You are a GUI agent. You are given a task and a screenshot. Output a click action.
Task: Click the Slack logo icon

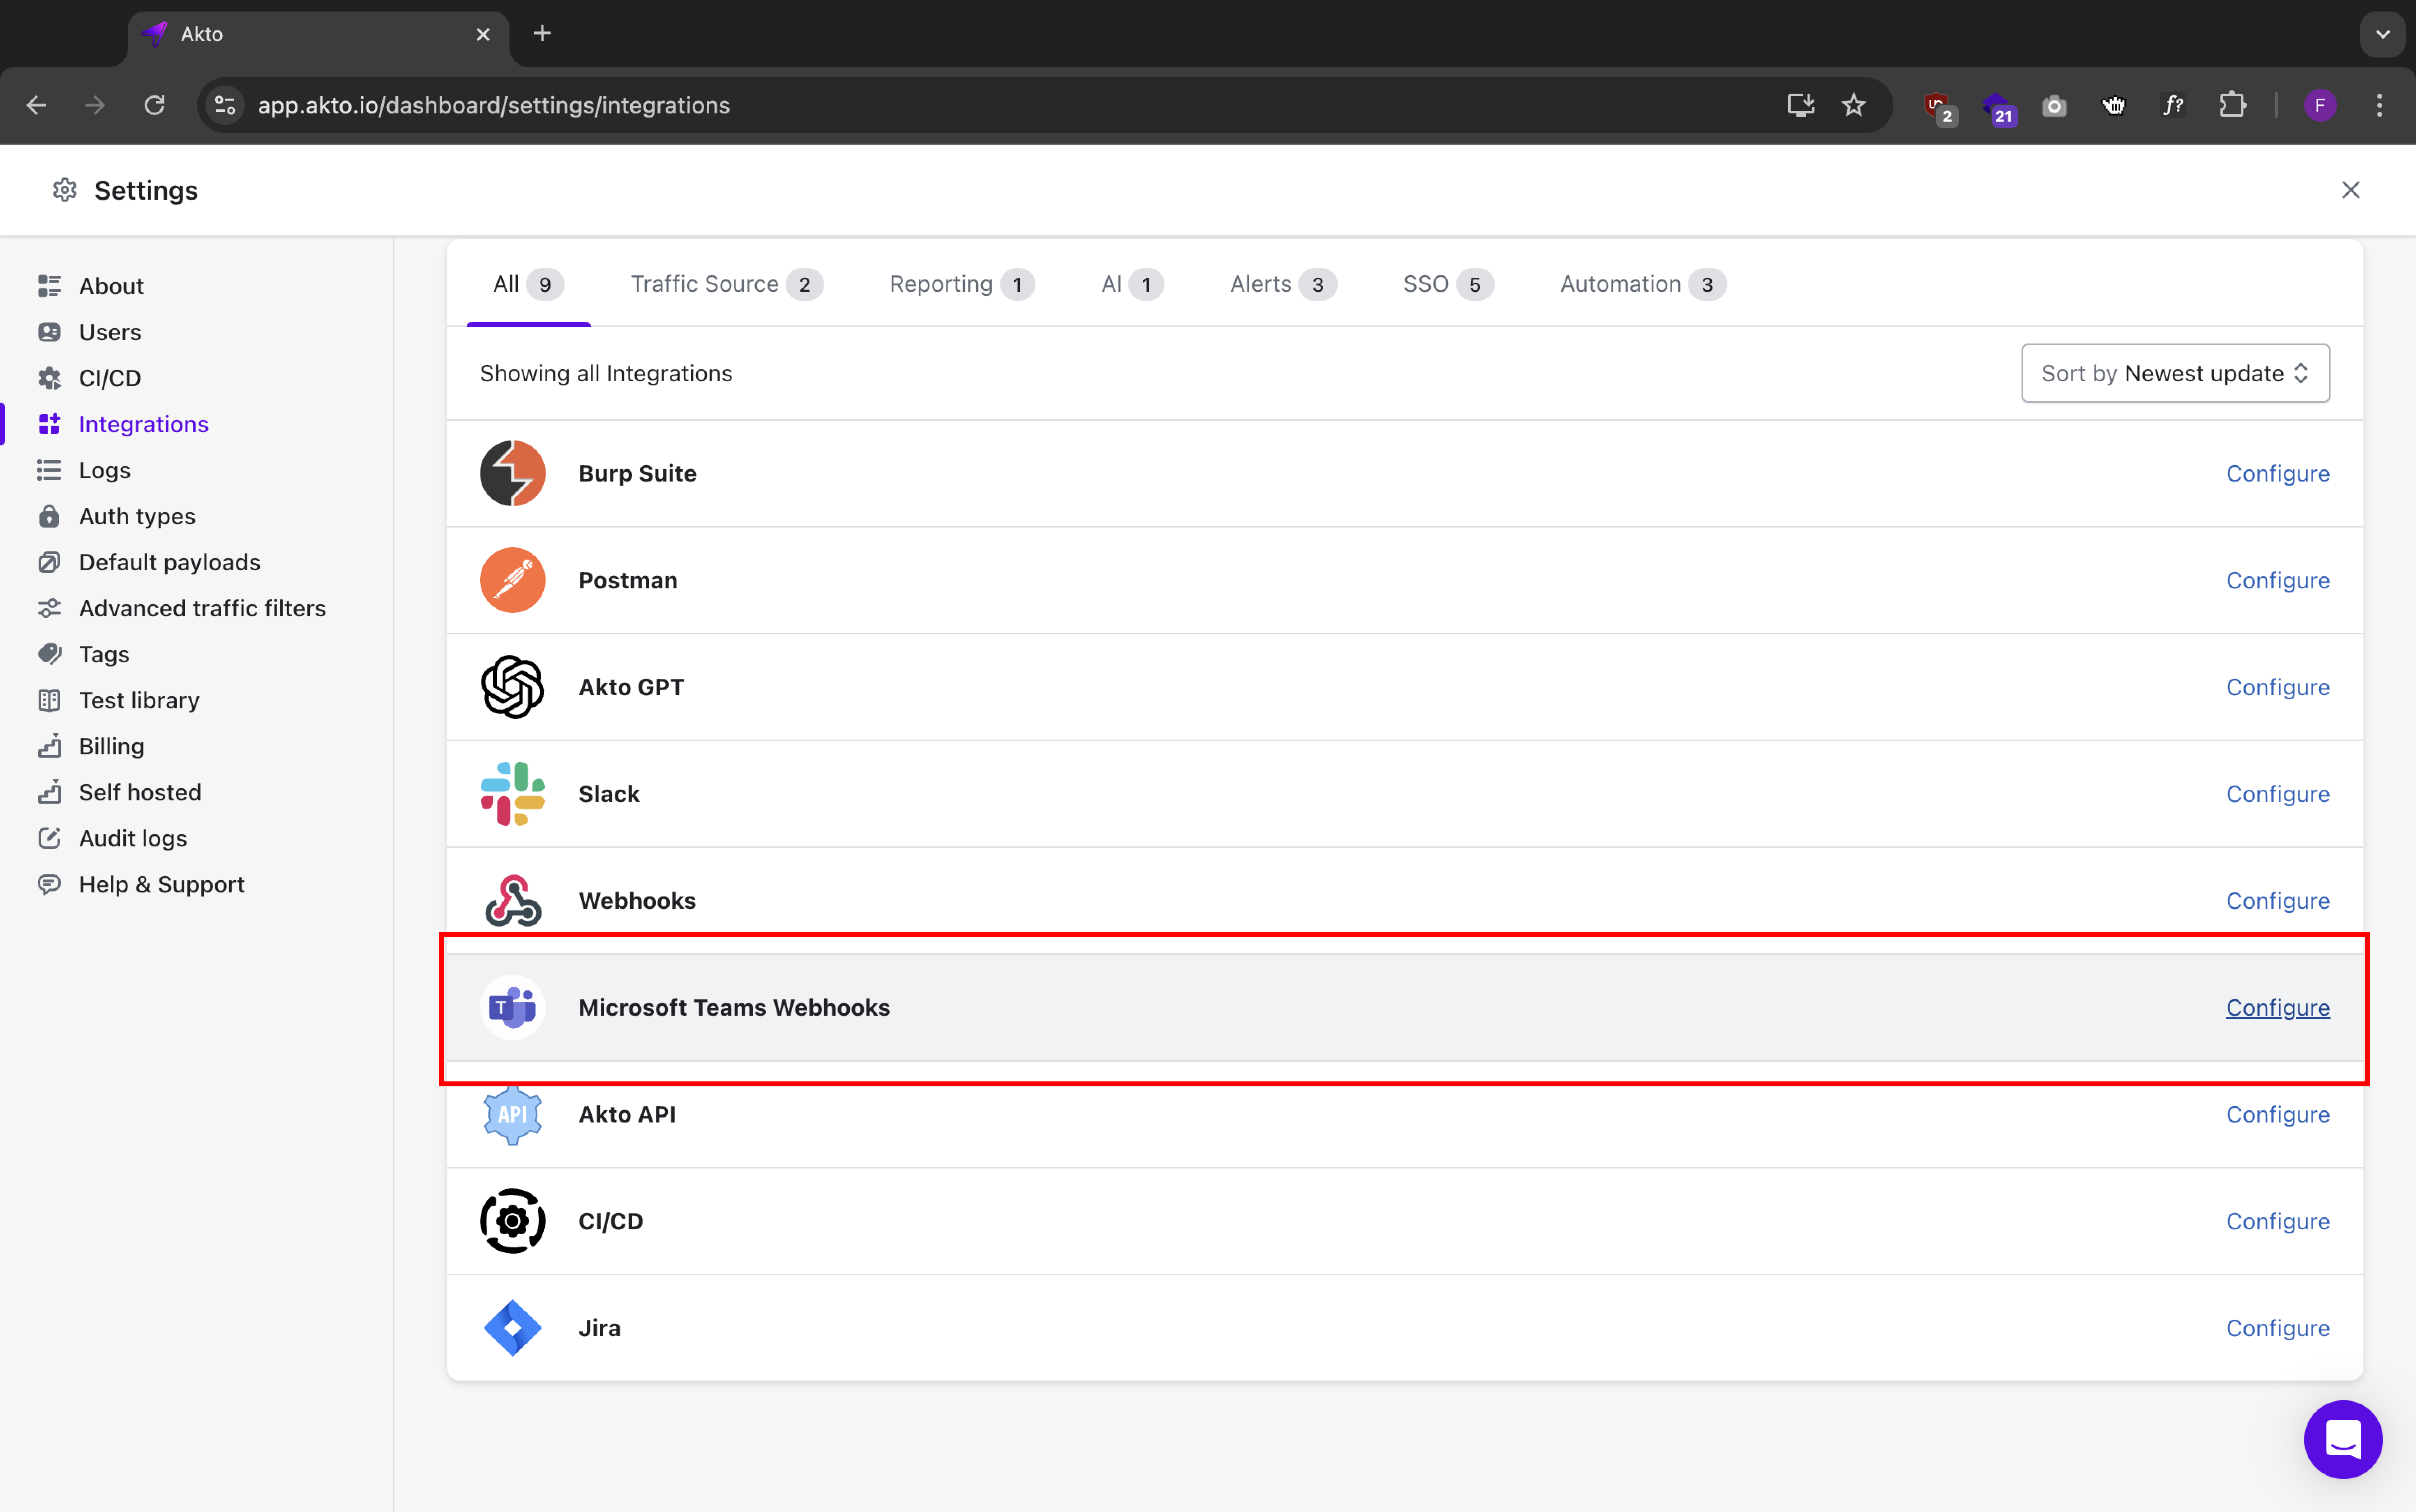[512, 794]
